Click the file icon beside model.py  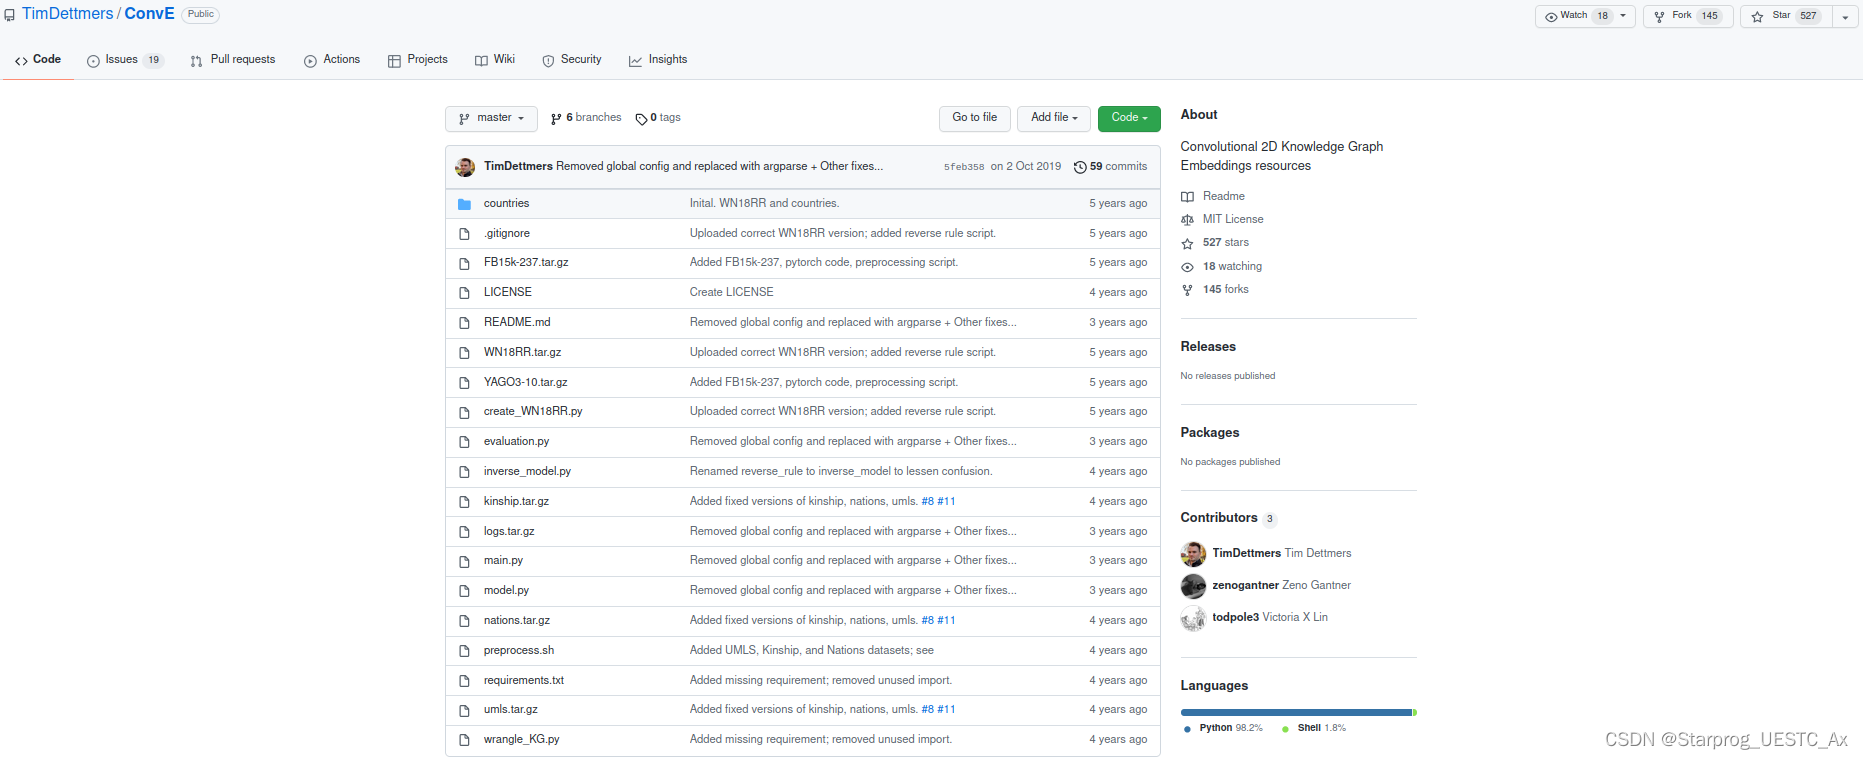[x=464, y=591]
